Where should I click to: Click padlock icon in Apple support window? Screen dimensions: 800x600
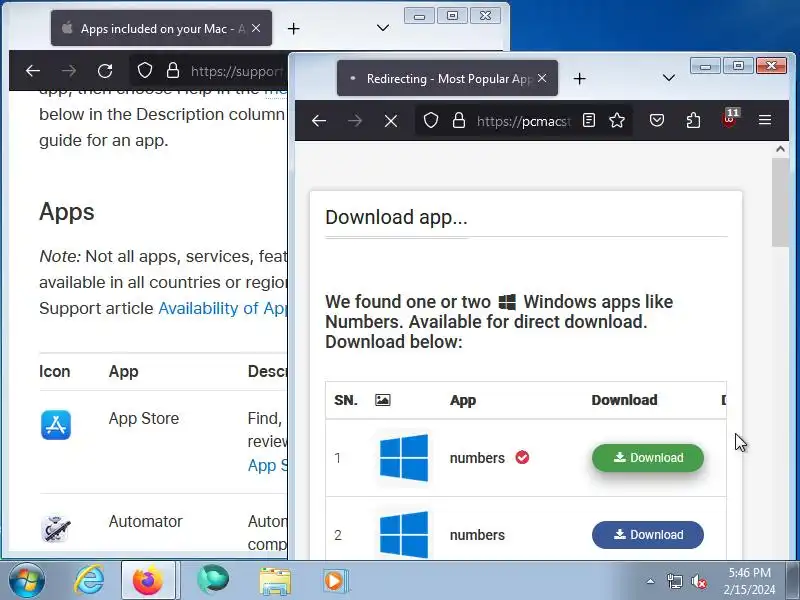(x=173, y=70)
